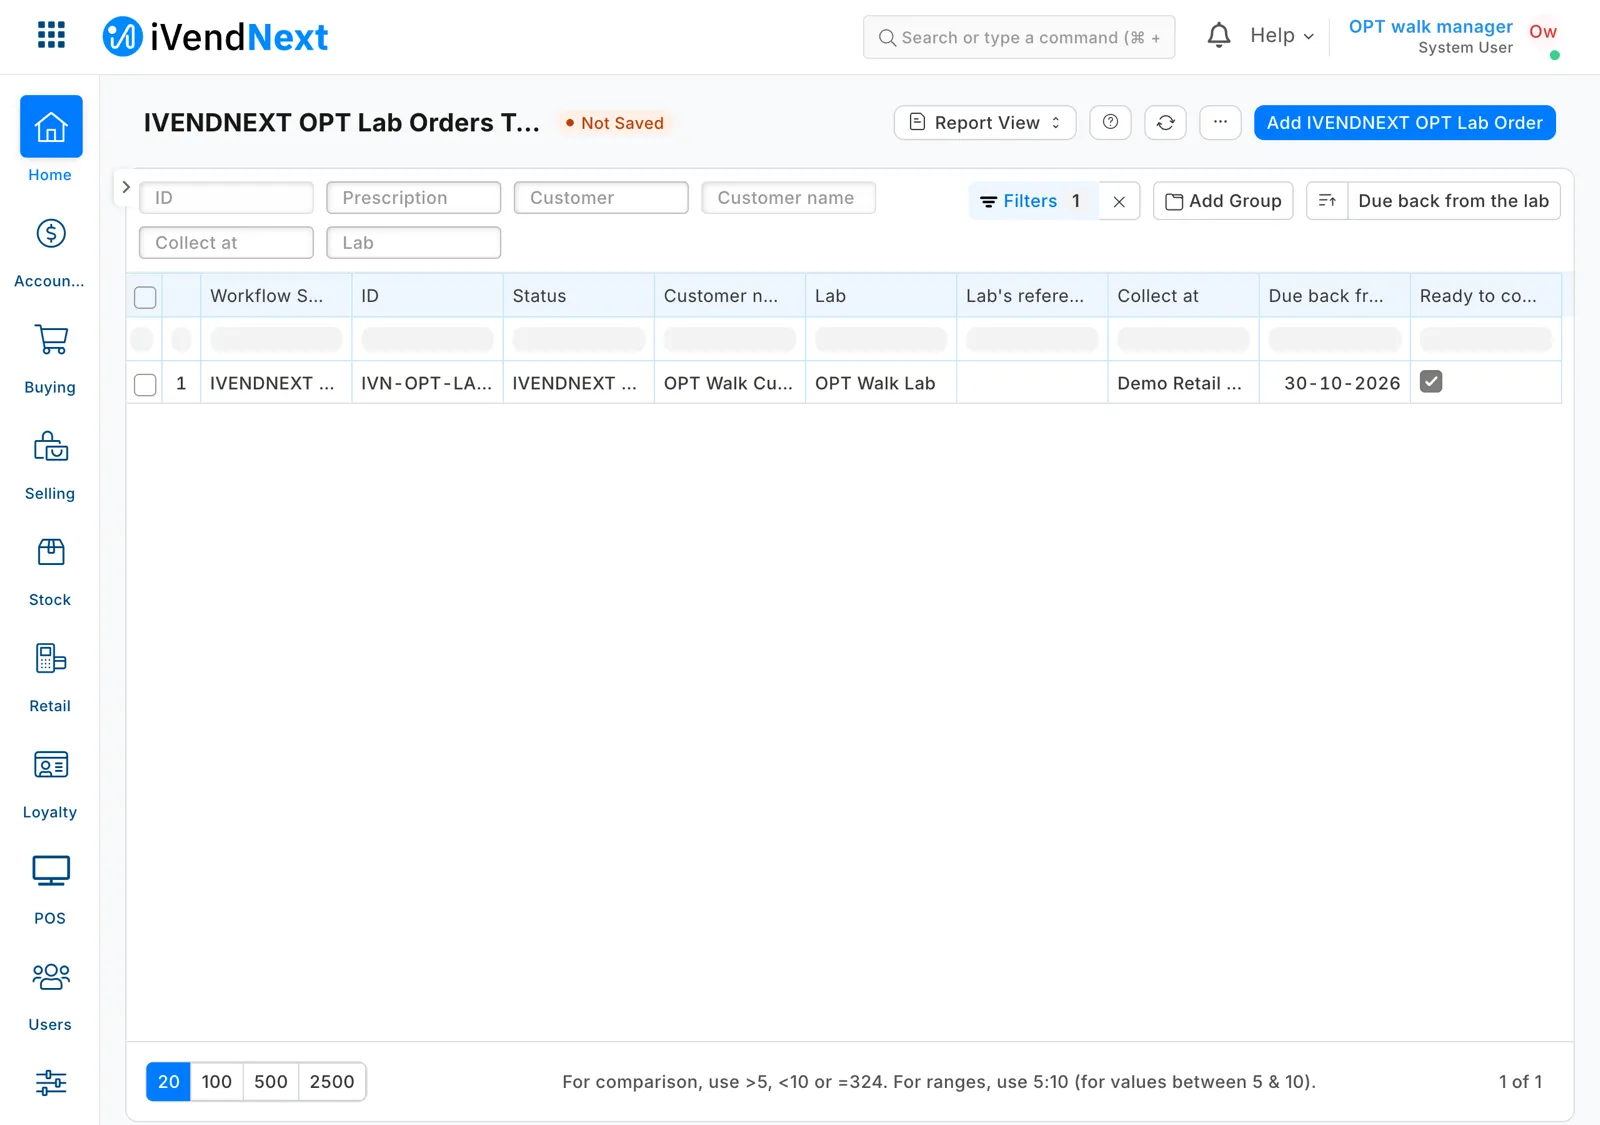Refresh the lab orders report

[x=1165, y=123]
